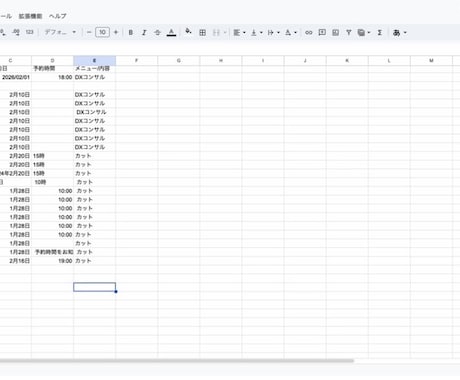Screen dimensions: 460x380
Task: Decrease font size with the minus button
Action: (89, 32)
